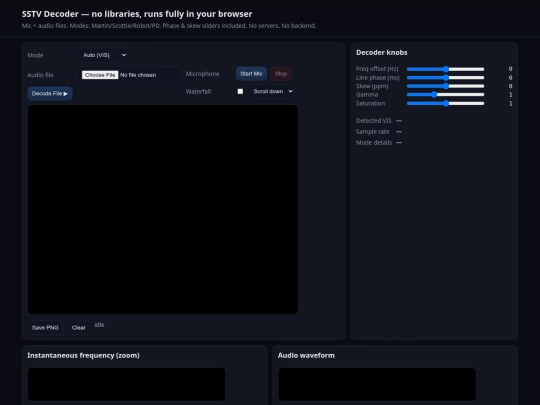
Task: Click the Save PNG button
Action: [45, 328]
